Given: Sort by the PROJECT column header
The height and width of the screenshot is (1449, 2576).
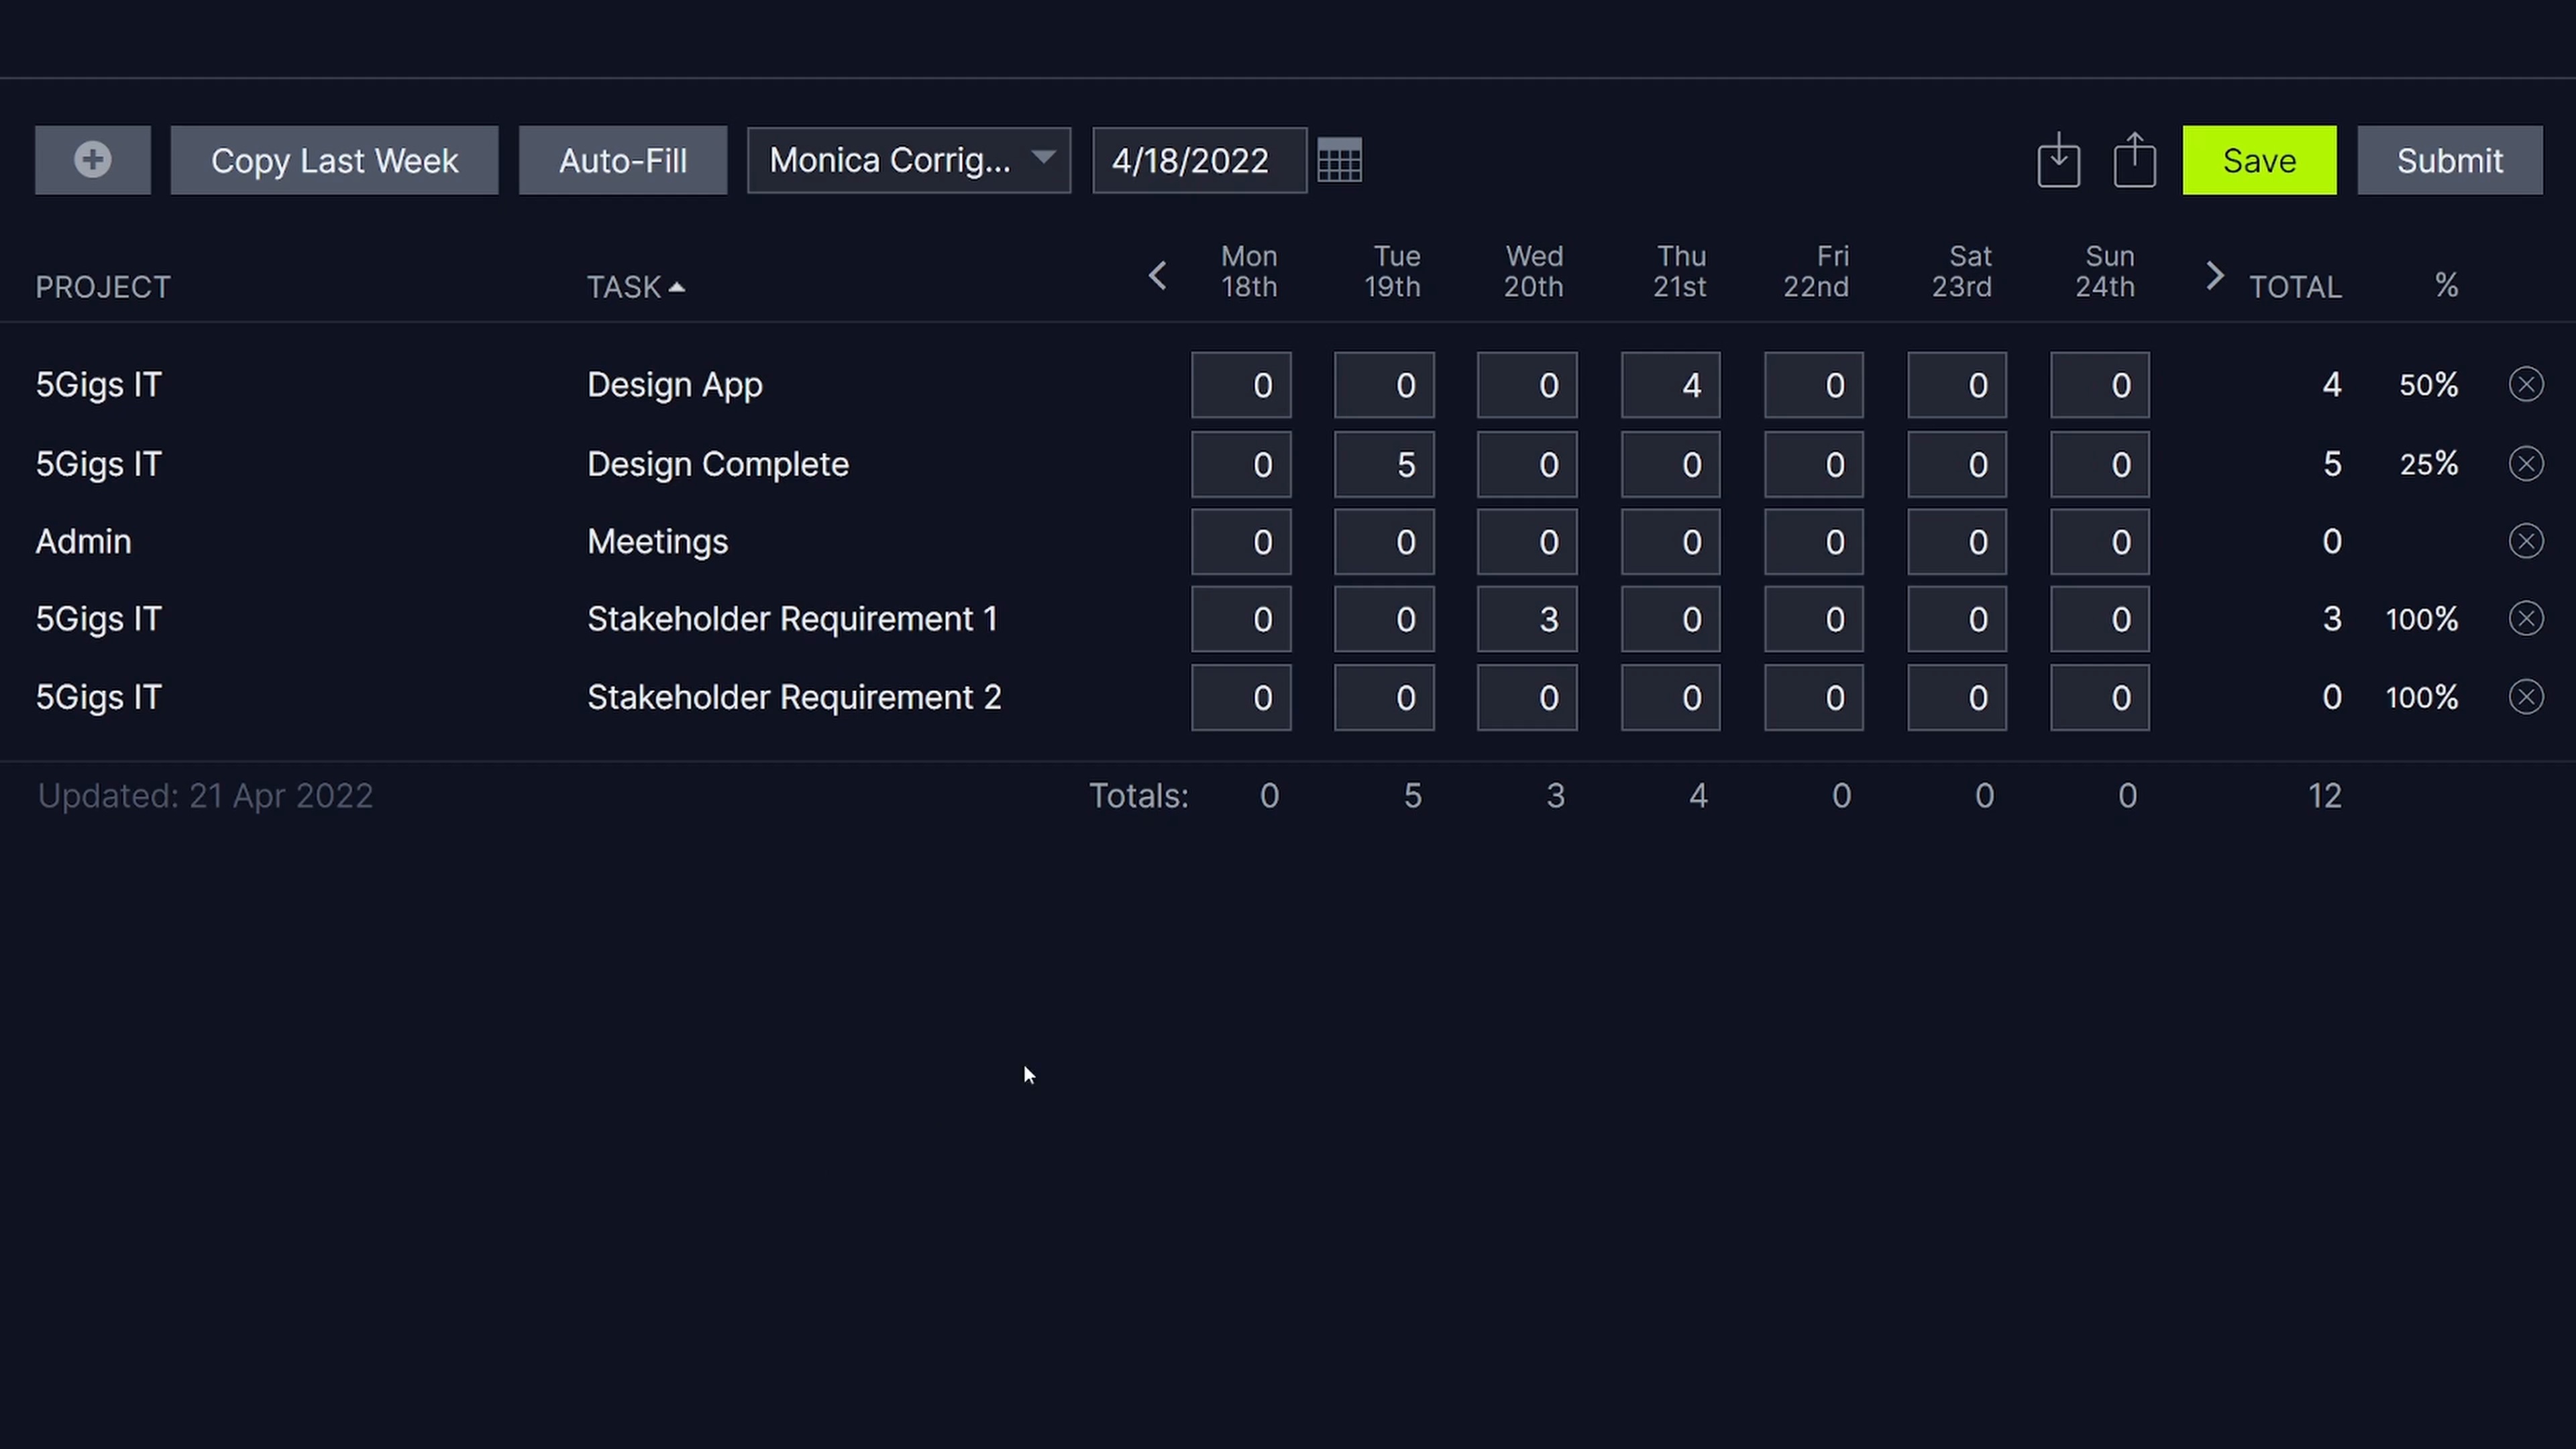Looking at the screenshot, I should tap(103, 288).
